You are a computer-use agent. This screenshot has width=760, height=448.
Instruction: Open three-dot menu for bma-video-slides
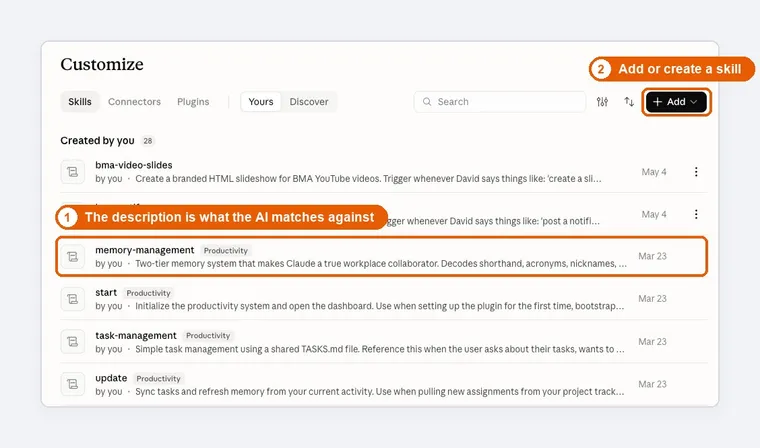click(x=696, y=172)
